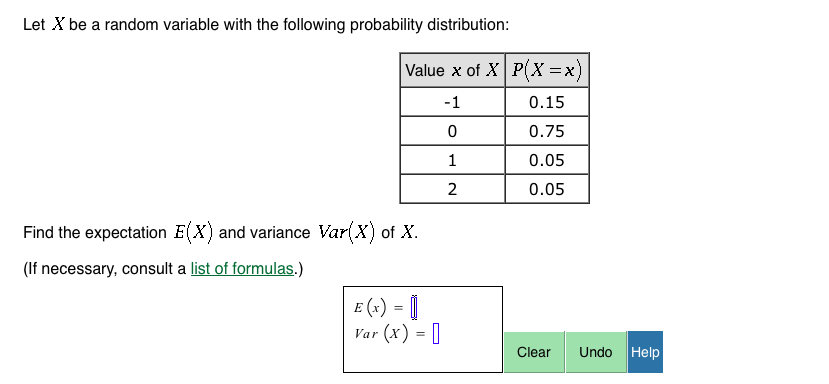This screenshot has height=384, width=829.
Task: Select the P(X=x) header cell
Action: pyautogui.click(x=547, y=70)
